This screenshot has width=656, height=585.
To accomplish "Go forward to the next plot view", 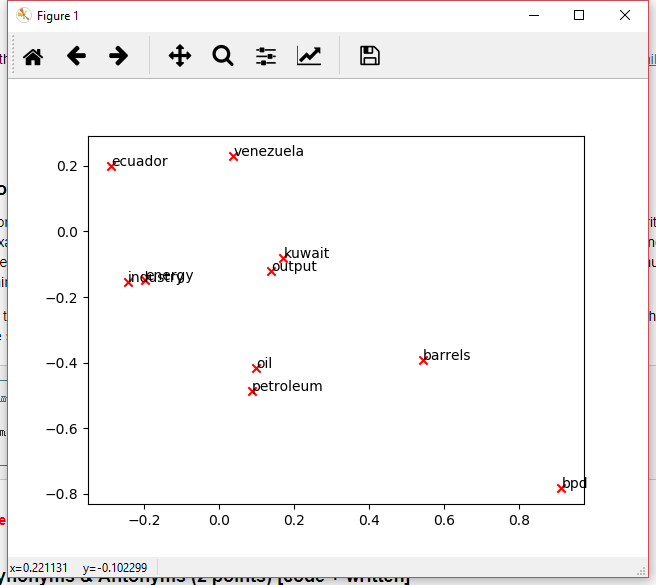I will pyautogui.click(x=118, y=56).
